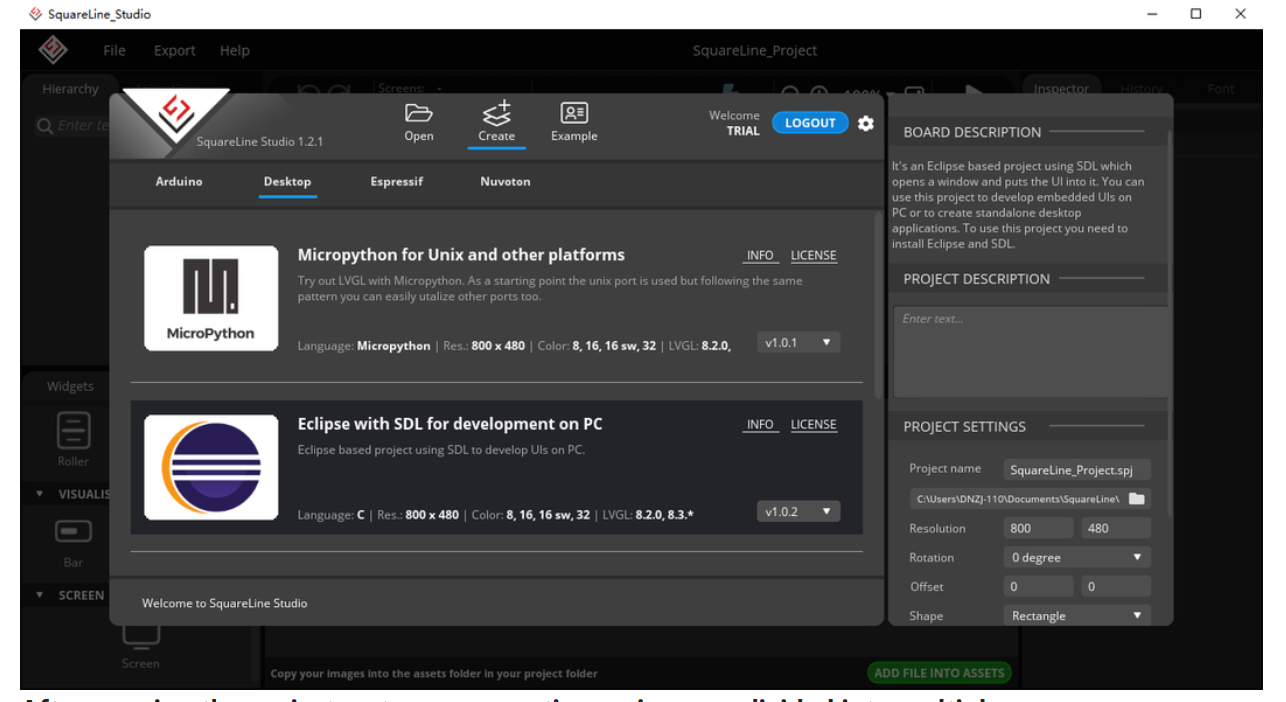The width and height of the screenshot is (1286, 702).
Task: Select the Roller widget icon
Action: pos(73,431)
